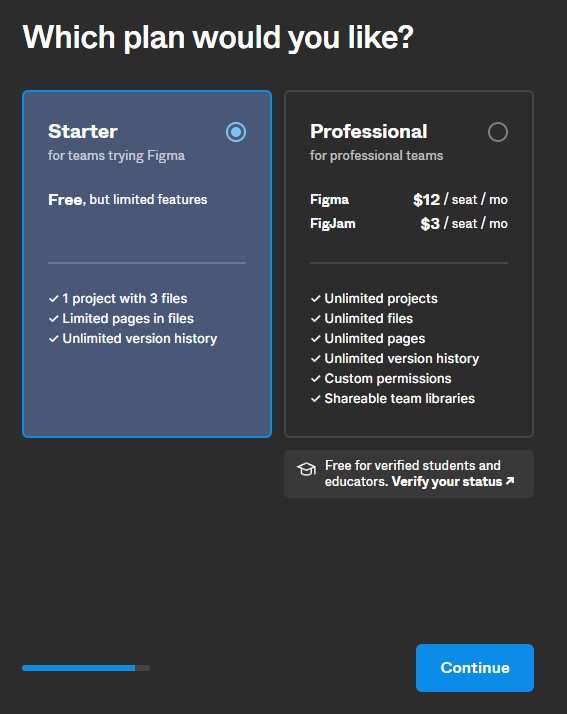Viewport: 567px width, 714px height.
Task: Click checkmark beside "Shareable team libraries"
Action: [316, 399]
